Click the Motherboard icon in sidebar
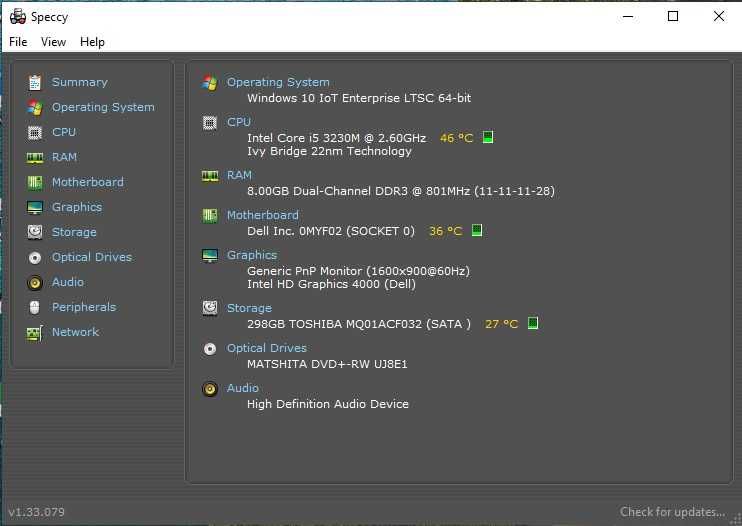Image resolution: width=742 pixels, height=526 pixels. (35, 183)
